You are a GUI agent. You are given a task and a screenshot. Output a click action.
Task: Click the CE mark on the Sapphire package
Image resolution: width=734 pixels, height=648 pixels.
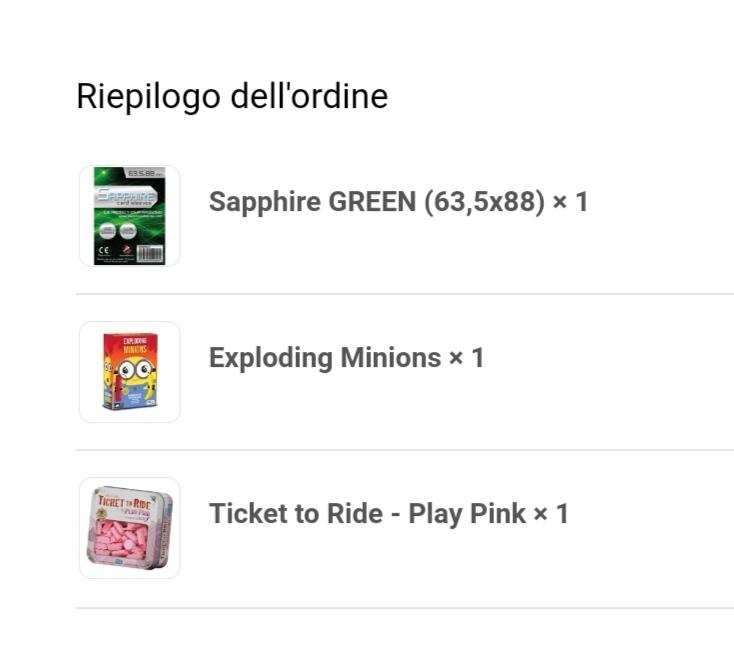tap(104, 252)
